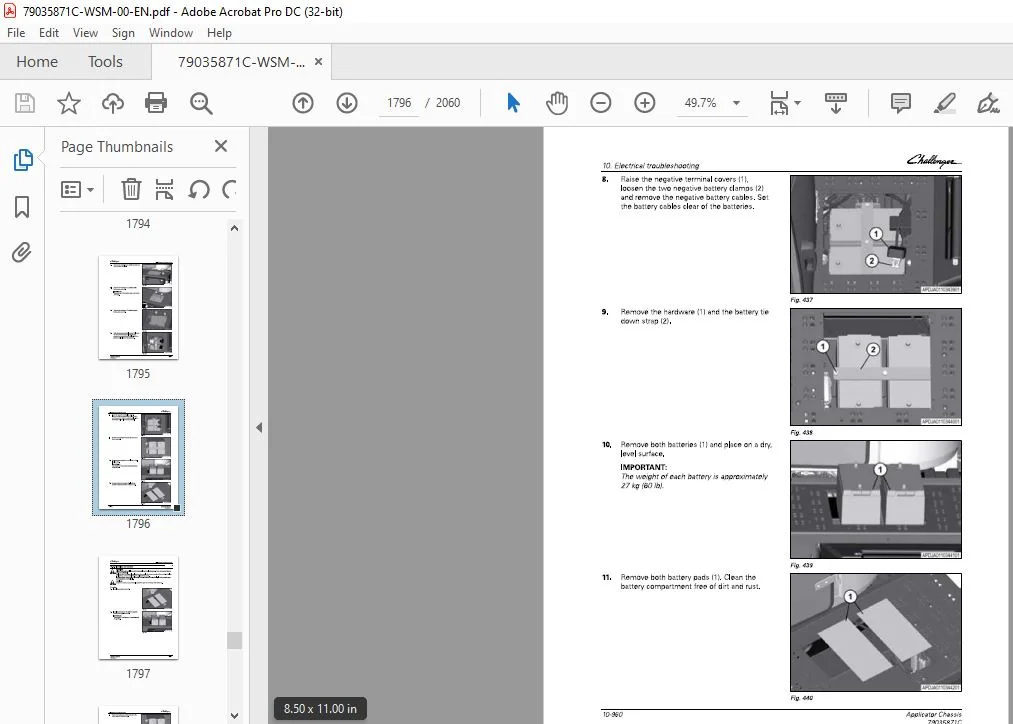
Task: Collapse navigation pane with side arrow
Action: tap(259, 428)
